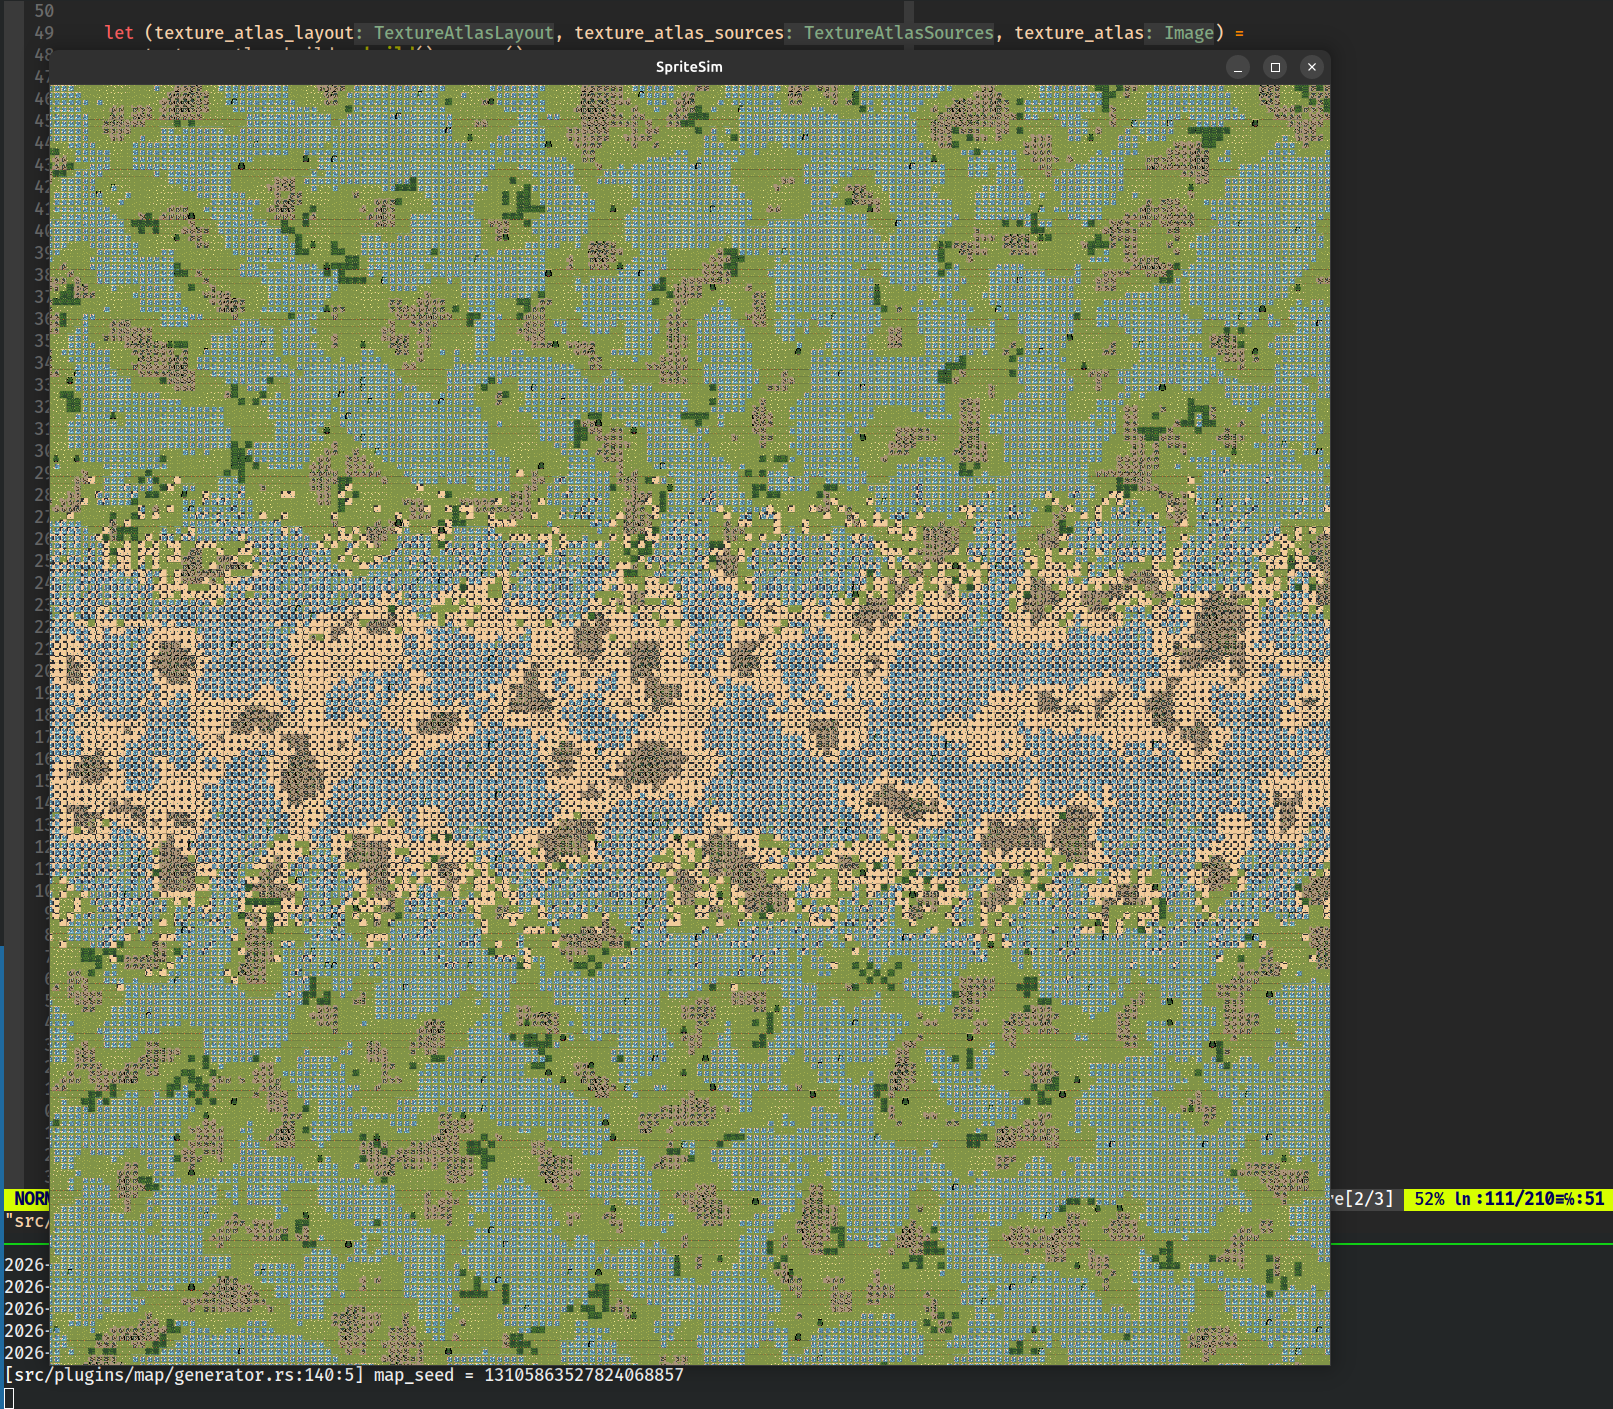This screenshot has width=1613, height=1409.
Task: Click the 52% file position indicator
Action: pos(1429,1199)
